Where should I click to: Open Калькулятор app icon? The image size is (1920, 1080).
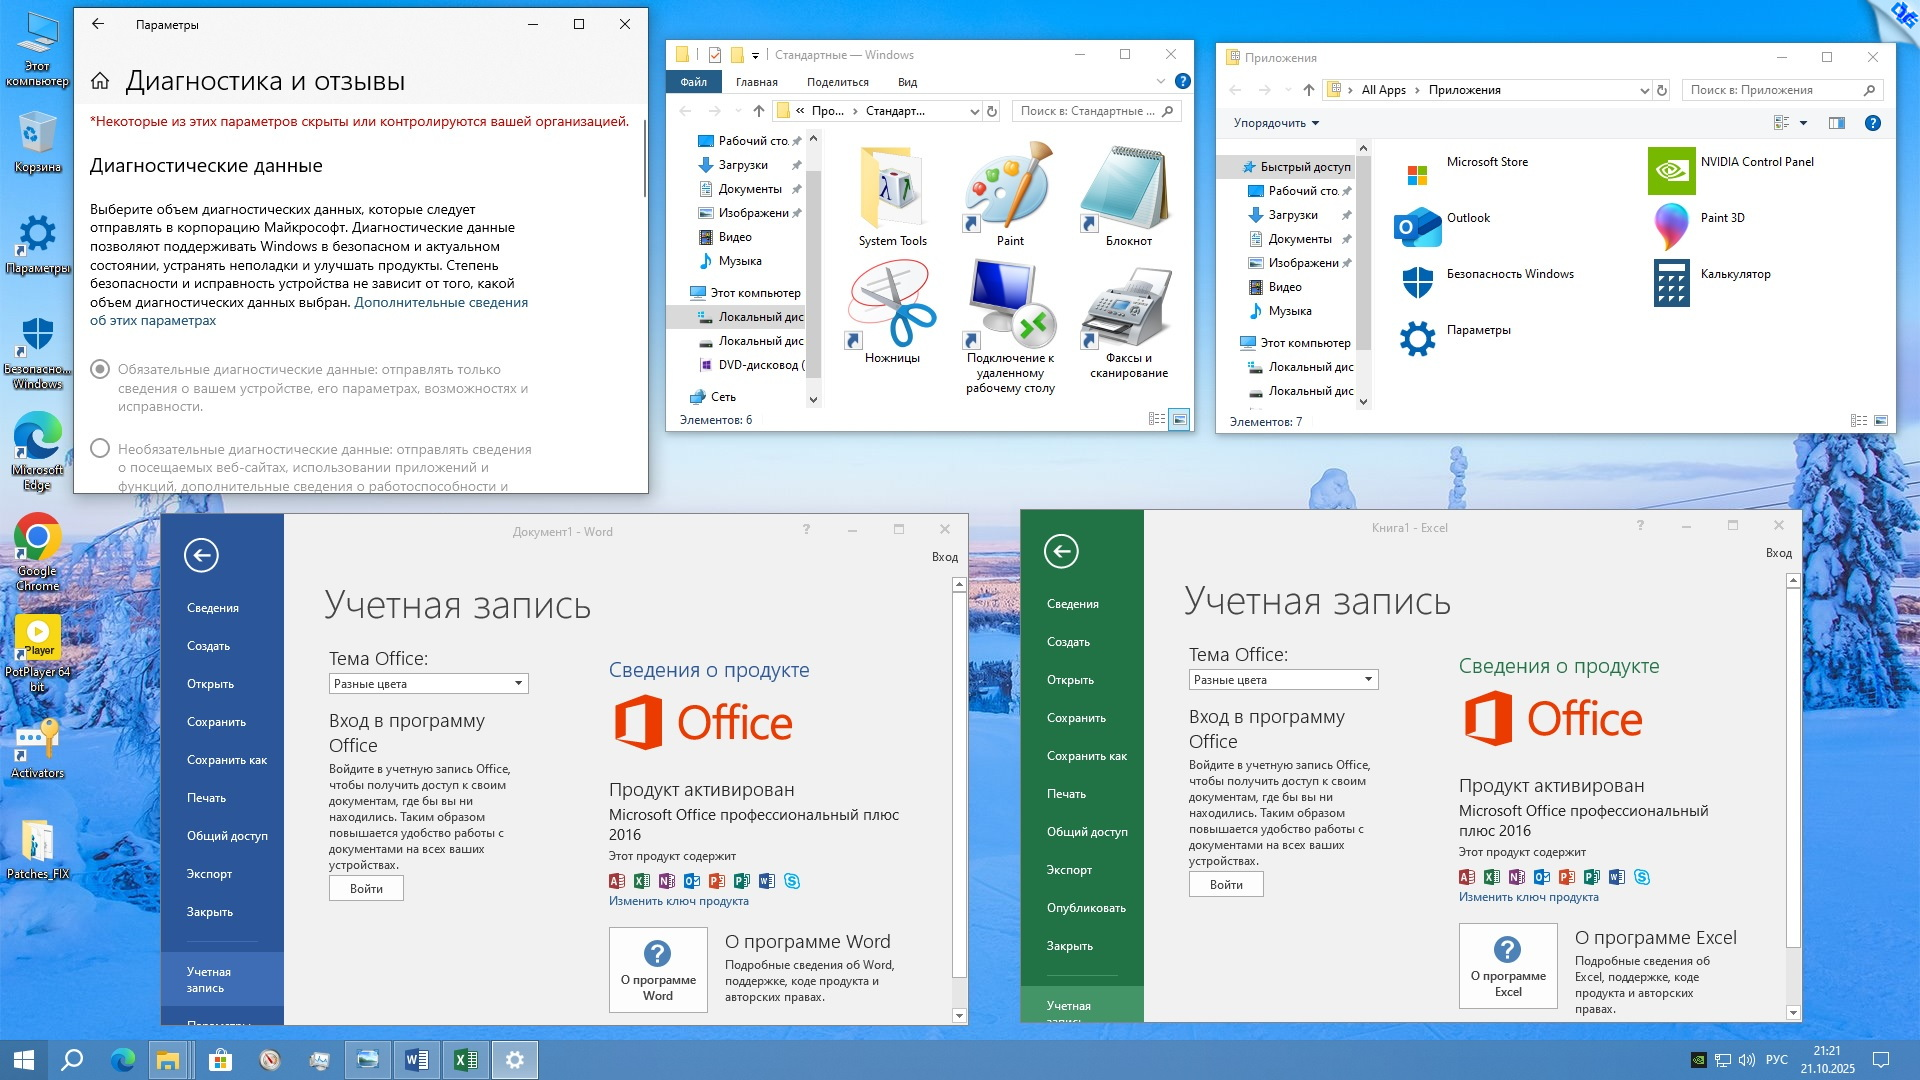[x=1671, y=282]
